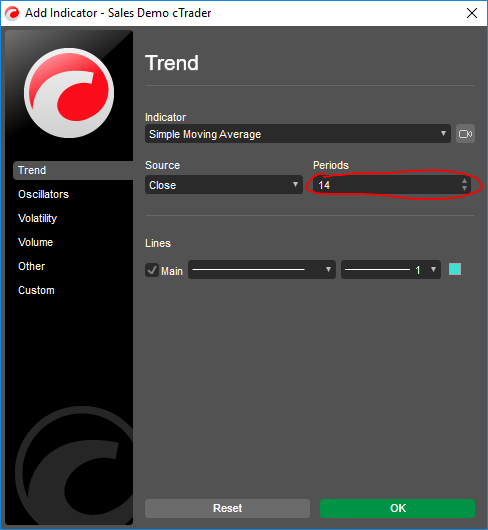Select the Other category
The height and width of the screenshot is (530, 488).
(31, 266)
